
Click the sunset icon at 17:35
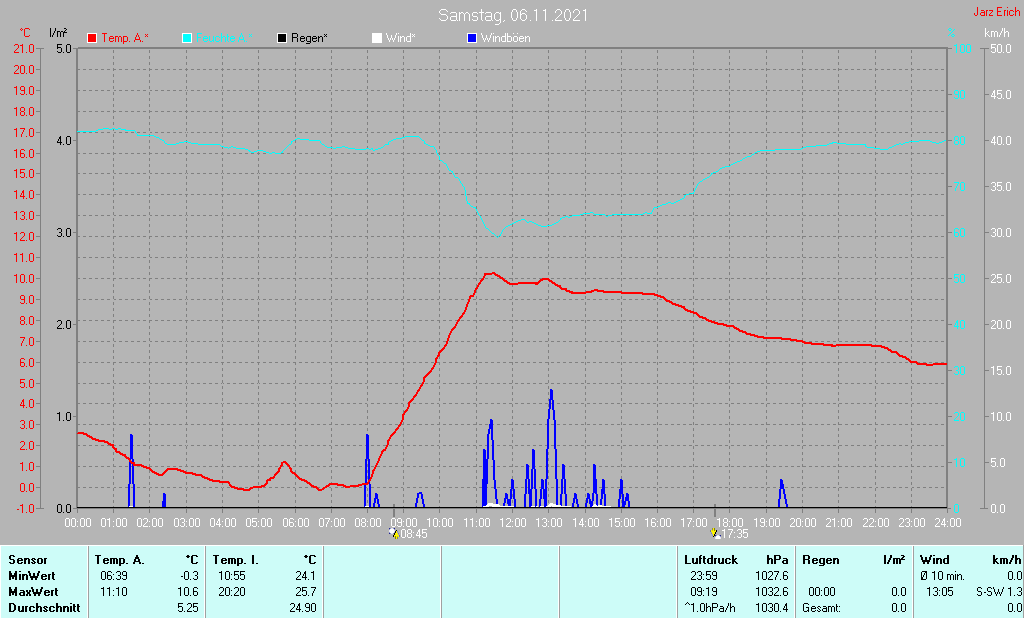[x=715, y=534]
